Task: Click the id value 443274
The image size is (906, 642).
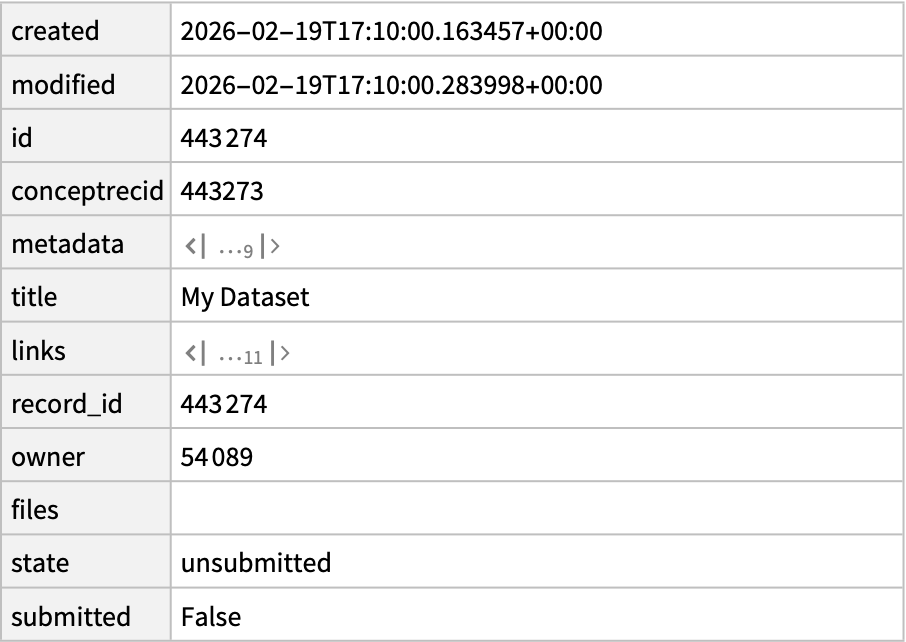Action: 224,138
